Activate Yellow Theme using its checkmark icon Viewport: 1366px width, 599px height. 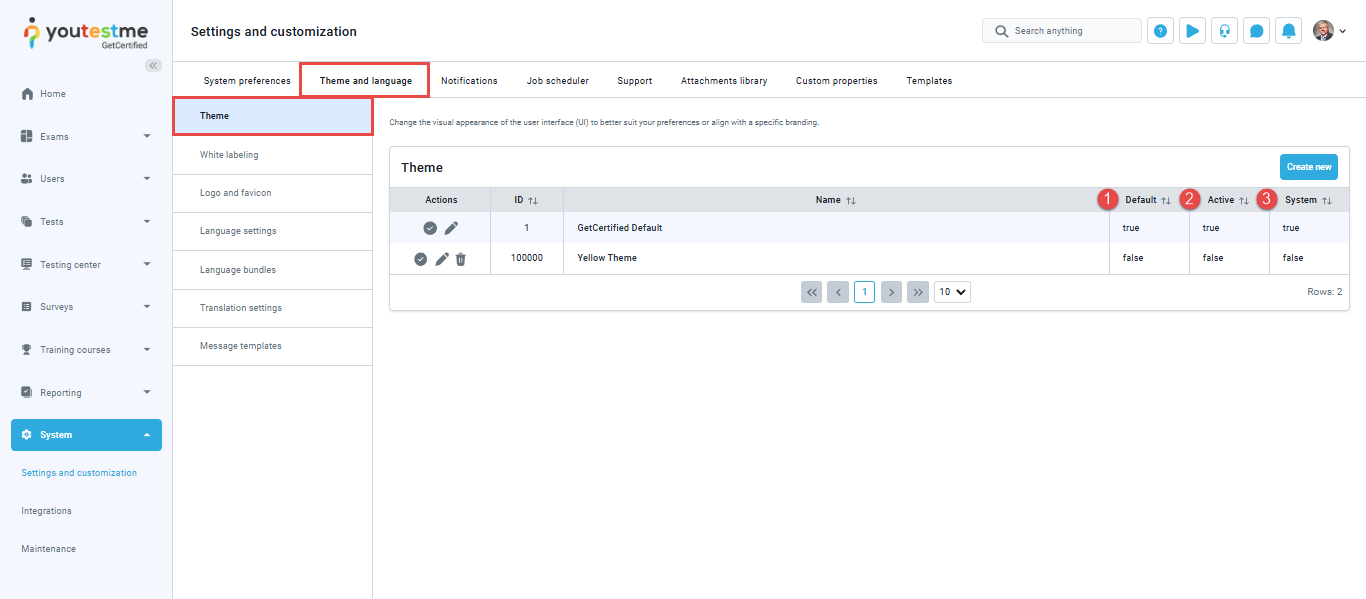pos(421,259)
